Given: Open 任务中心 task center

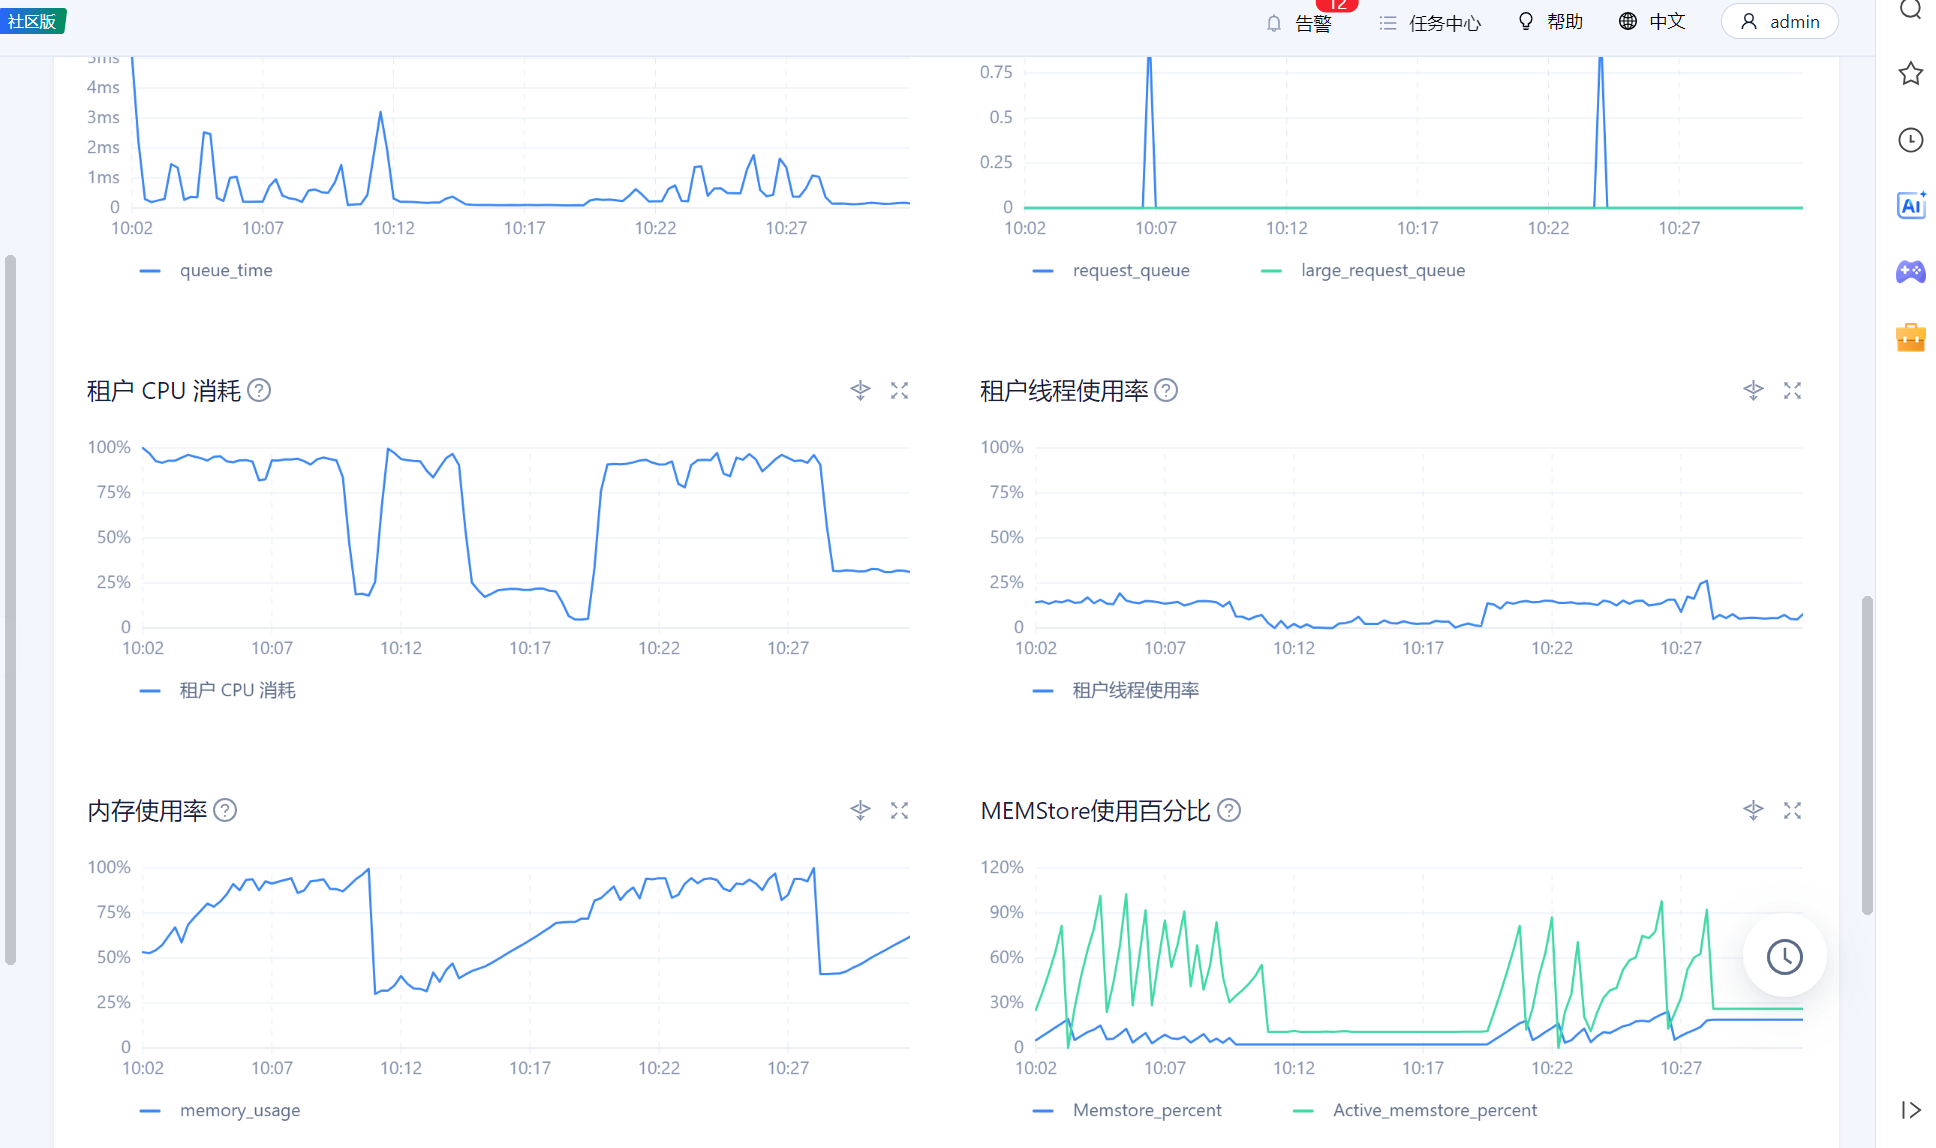Looking at the screenshot, I should [x=1430, y=23].
